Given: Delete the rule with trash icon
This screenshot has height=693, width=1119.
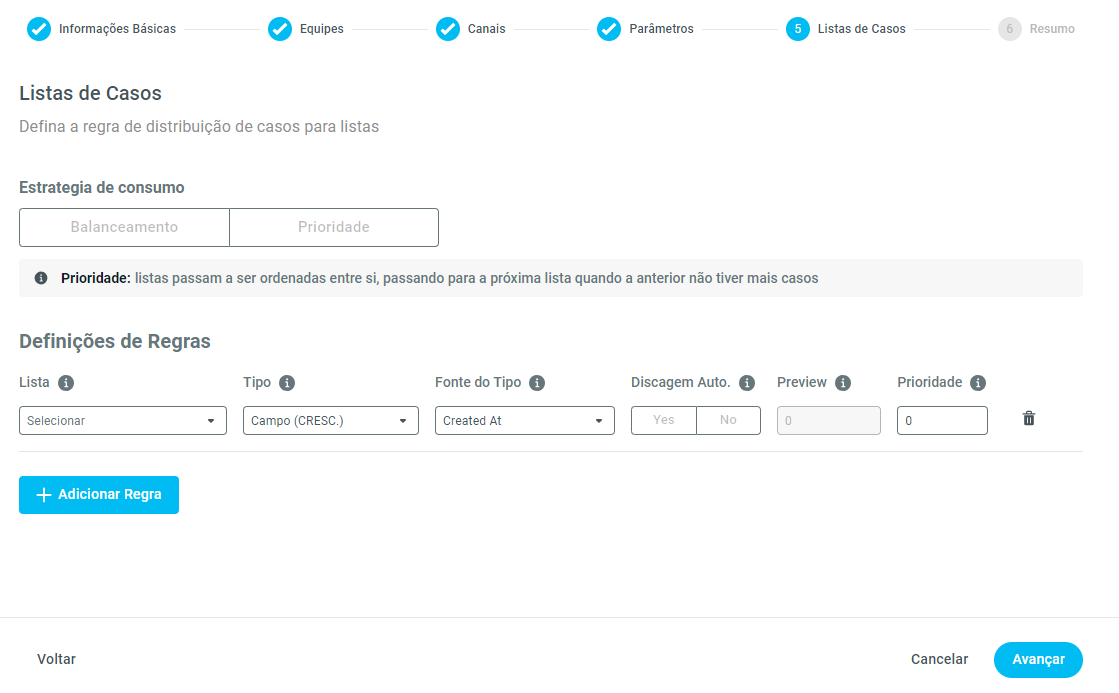Looking at the screenshot, I should [1029, 419].
